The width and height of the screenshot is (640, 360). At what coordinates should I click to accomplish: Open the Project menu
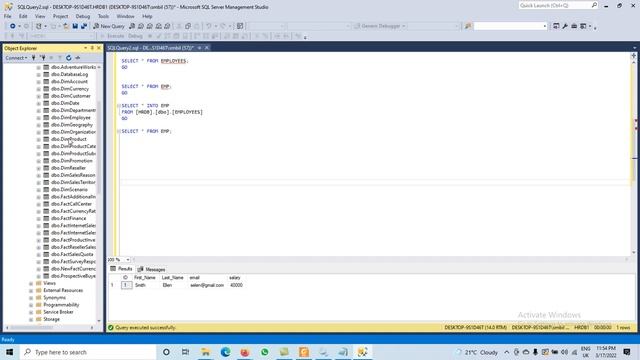pyautogui.click(x=60, y=16)
